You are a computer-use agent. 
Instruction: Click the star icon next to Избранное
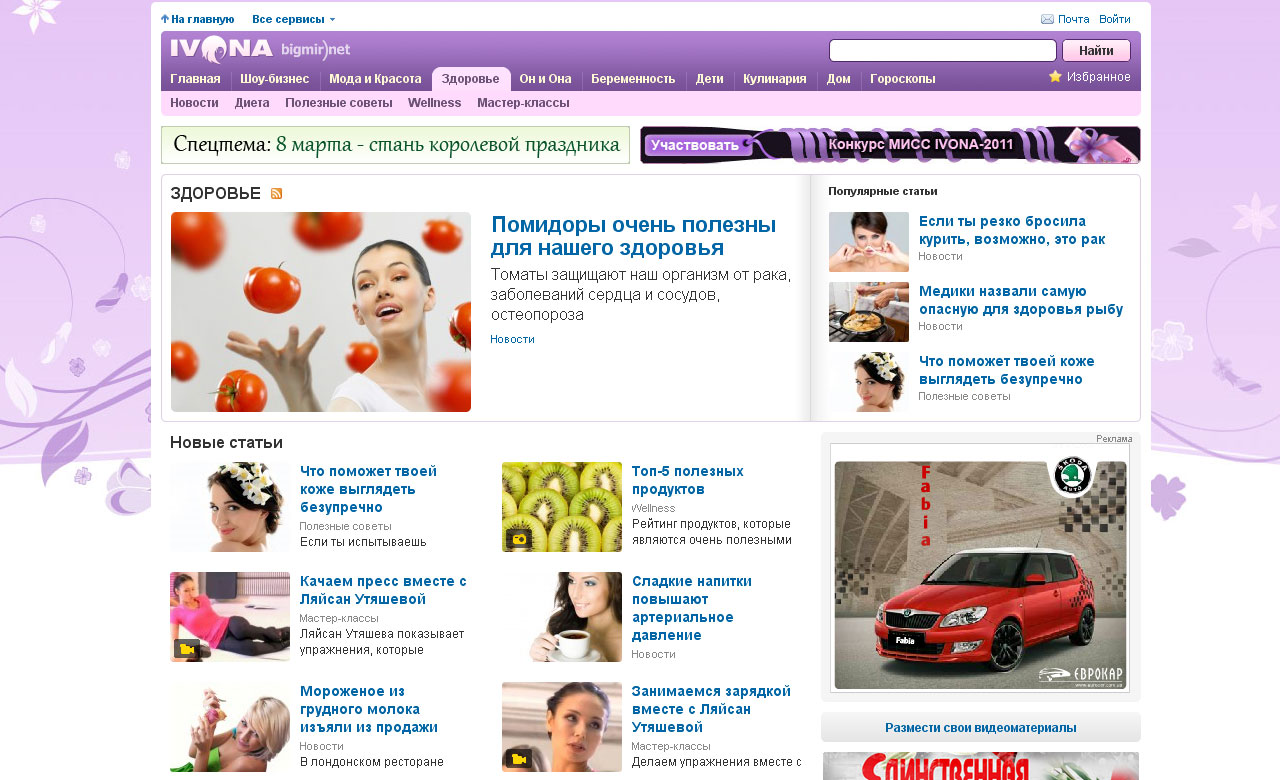(1055, 77)
